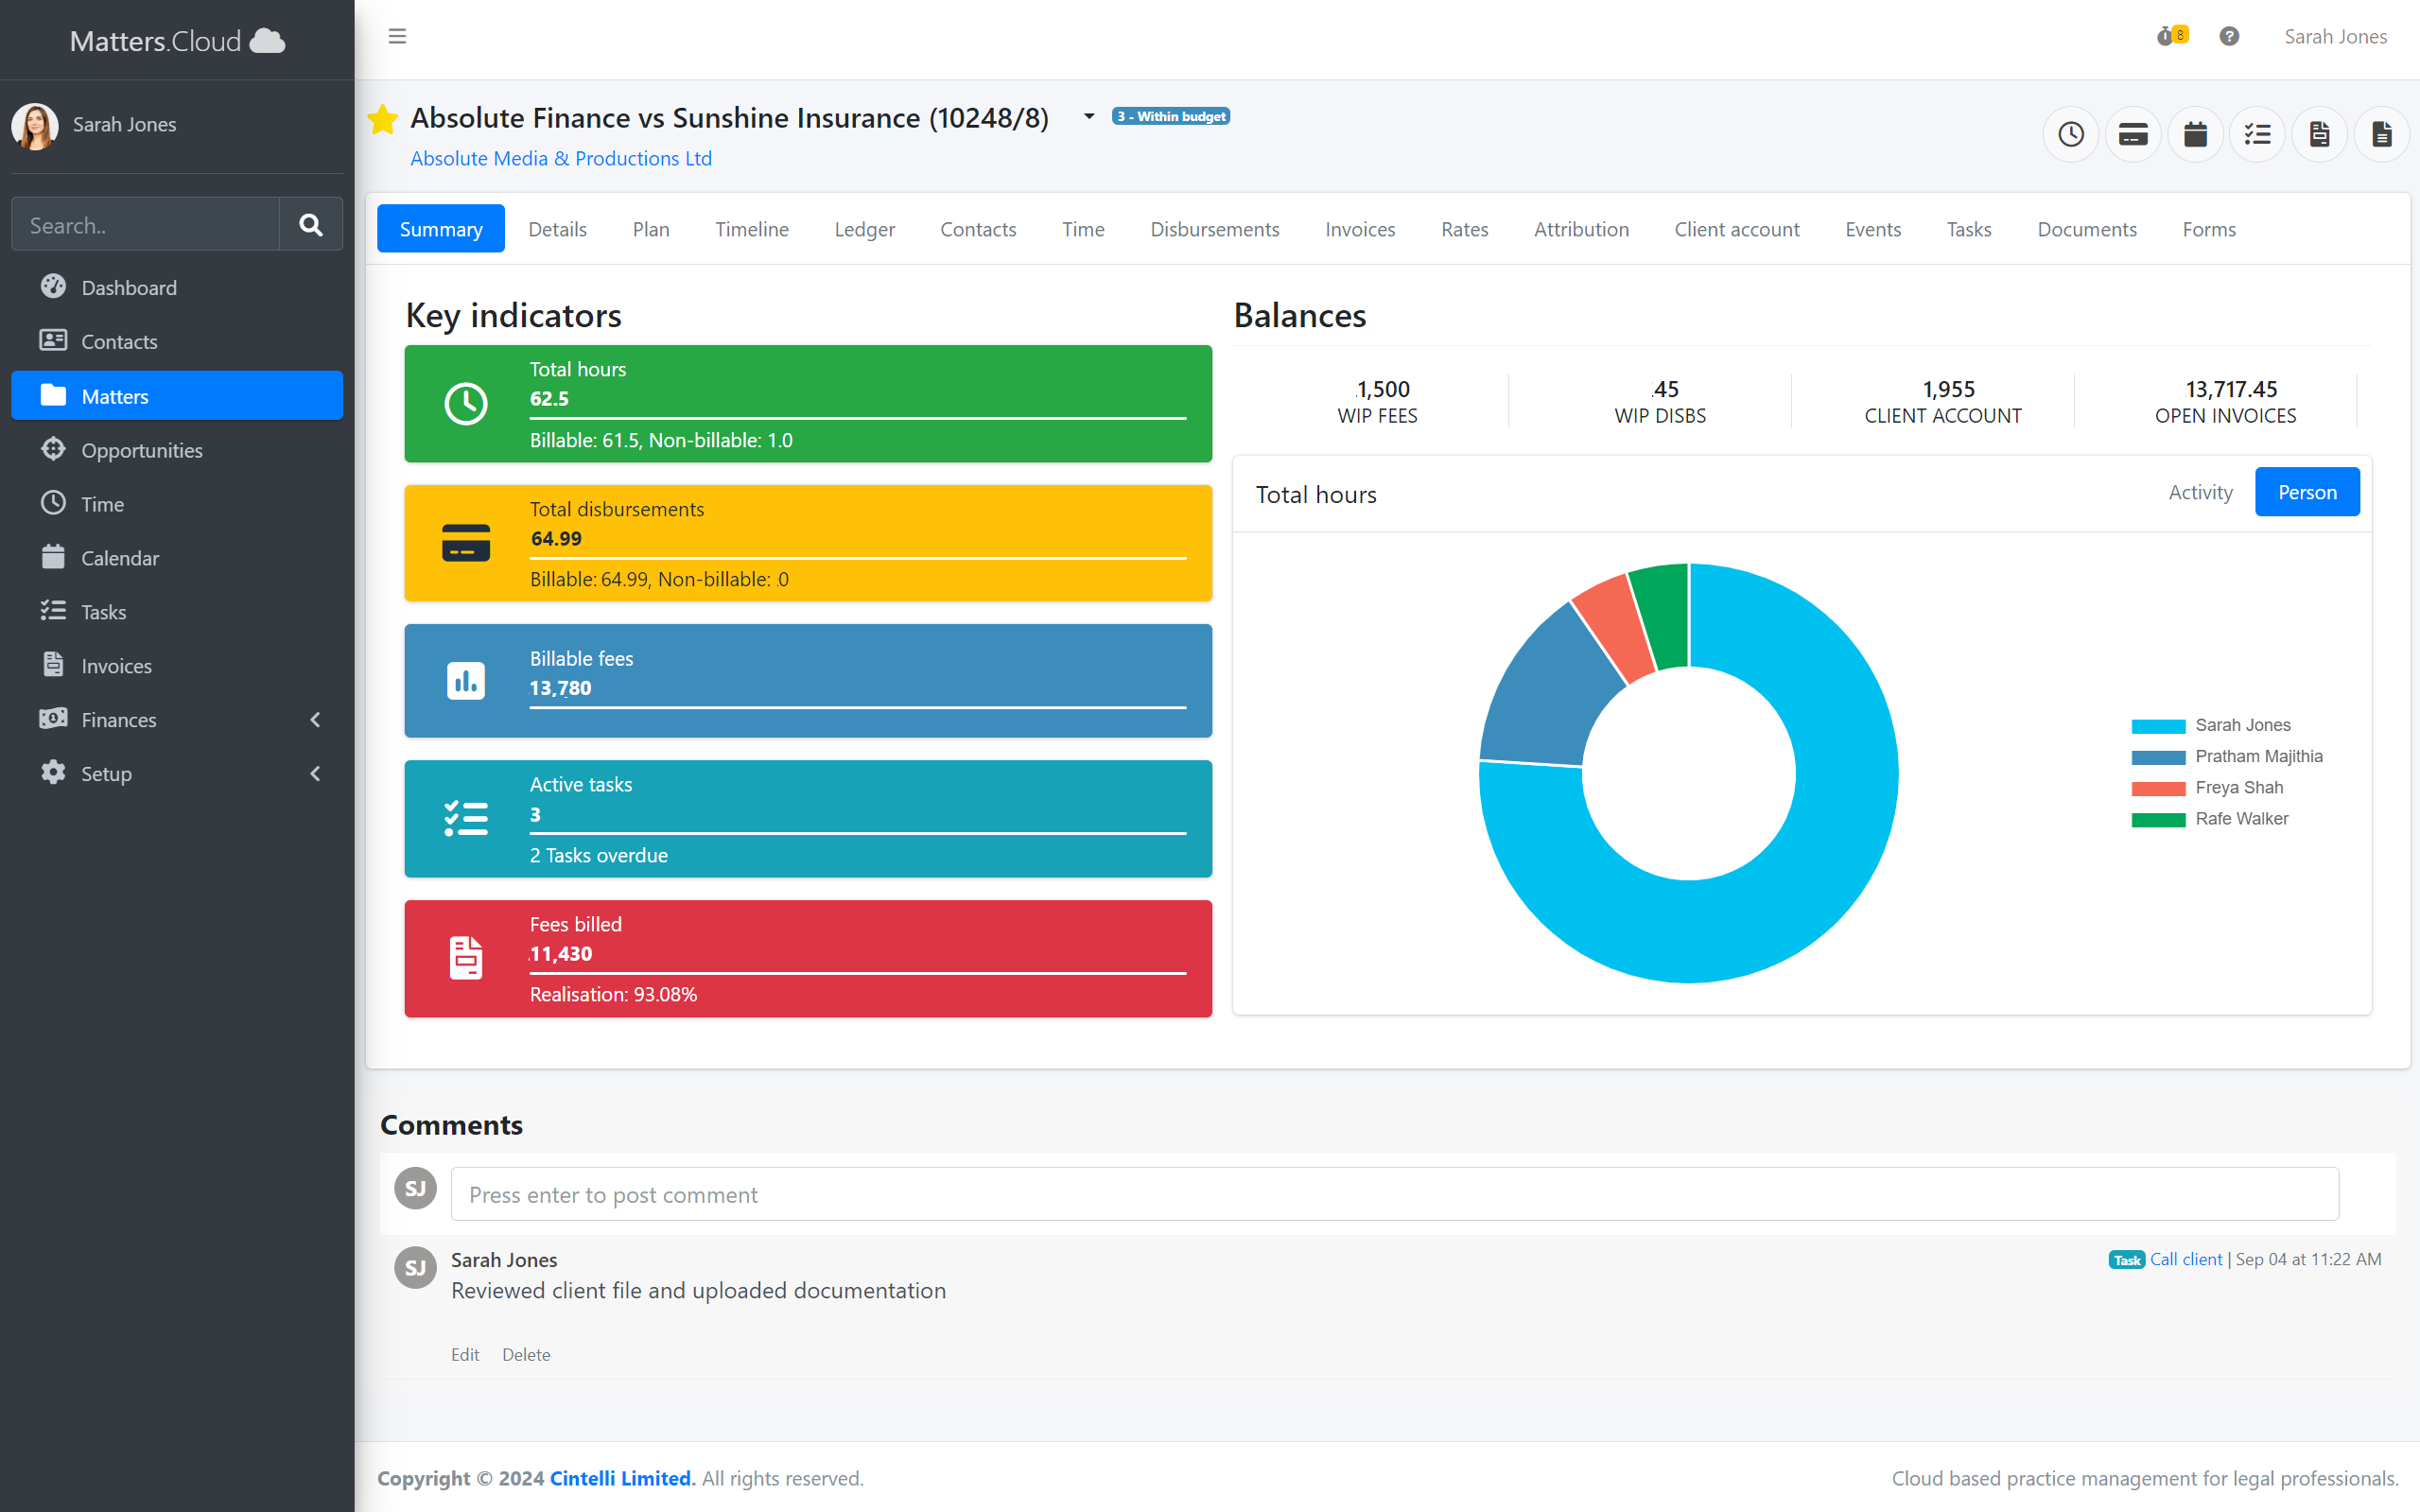Image resolution: width=2420 pixels, height=1512 pixels.
Task: Open the help question mark icon
Action: pyautogui.click(x=2229, y=35)
